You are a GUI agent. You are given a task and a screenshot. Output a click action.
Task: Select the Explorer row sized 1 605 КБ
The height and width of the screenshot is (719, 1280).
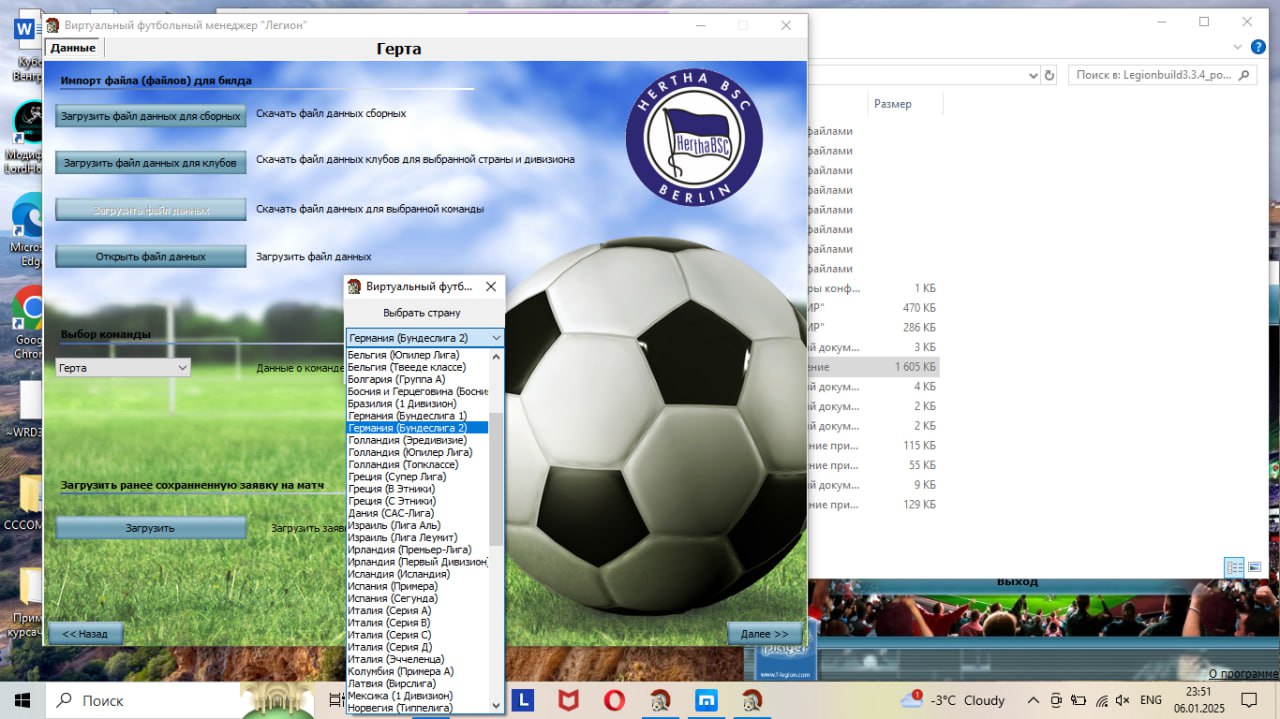(x=874, y=367)
